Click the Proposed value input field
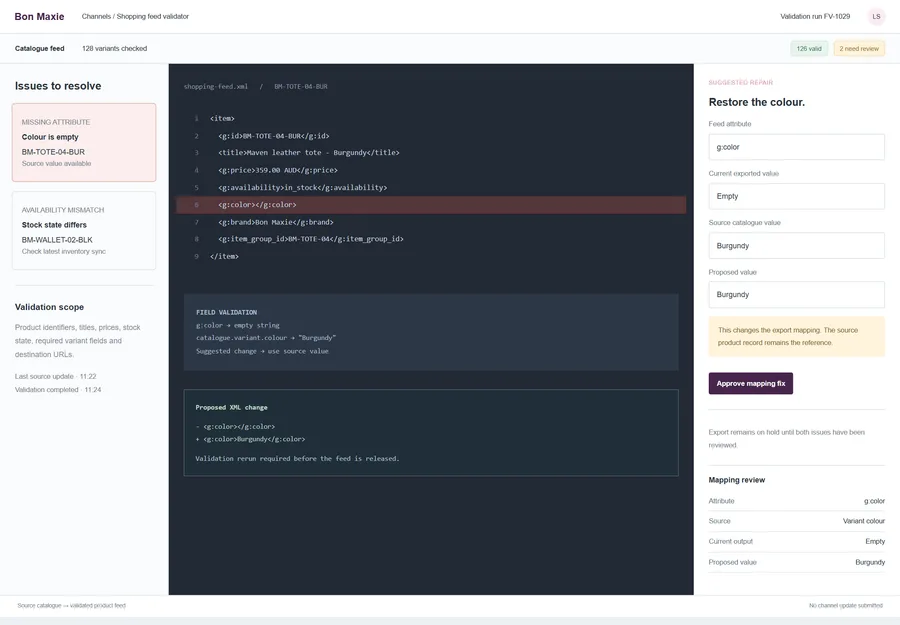Viewport: 900px width, 625px height. click(x=796, y=294)
